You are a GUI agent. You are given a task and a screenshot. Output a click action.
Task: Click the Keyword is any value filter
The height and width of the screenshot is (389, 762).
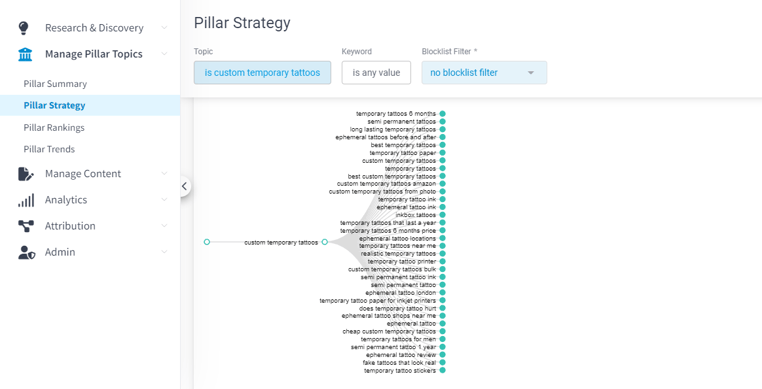(376, 72)
